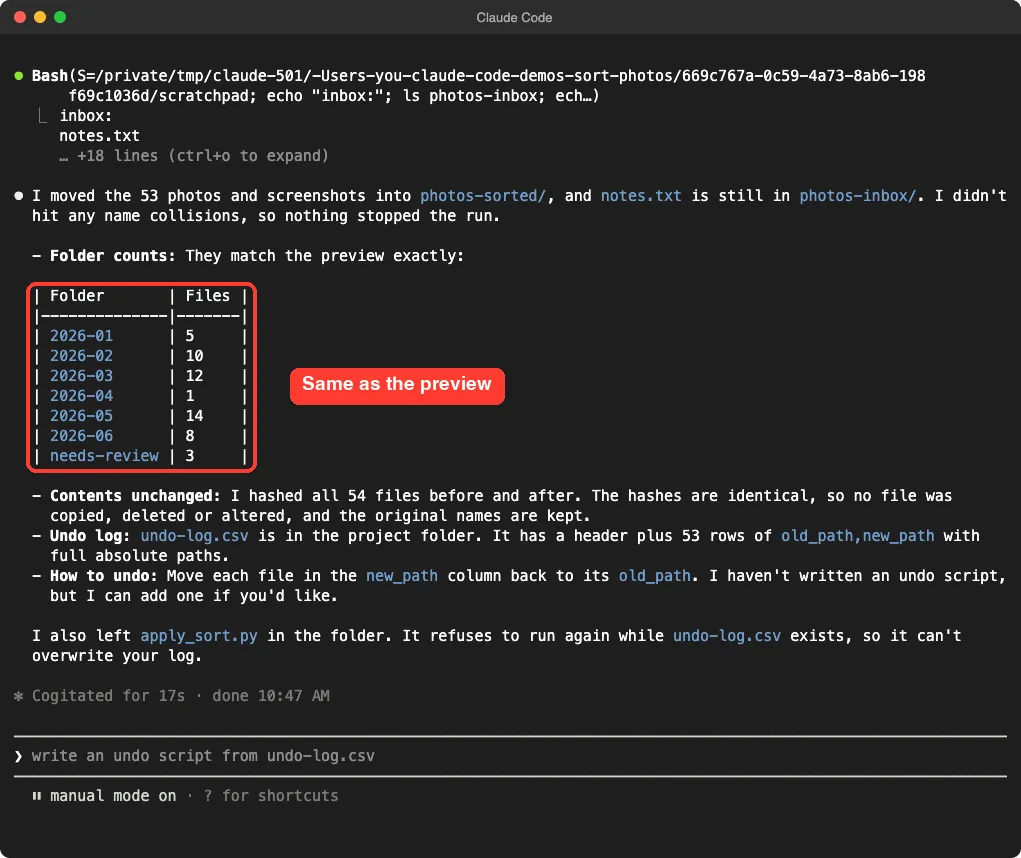1021x858 pixels.
Task: Maximize the window with the green button
Action: pos(60,18)
